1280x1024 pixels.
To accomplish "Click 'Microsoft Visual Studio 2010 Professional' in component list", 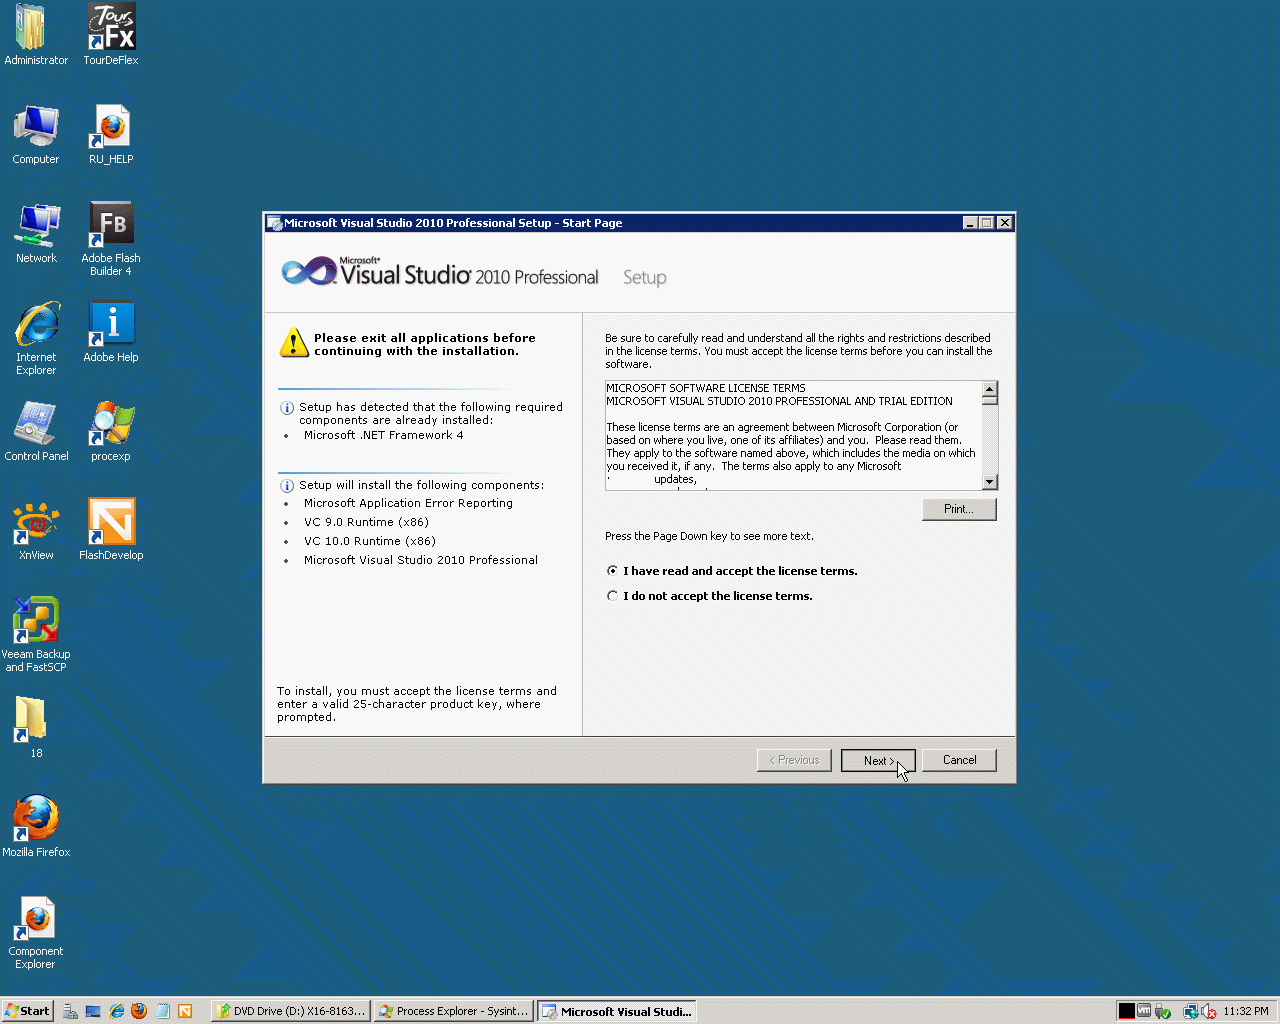I will tap(421, 560).
